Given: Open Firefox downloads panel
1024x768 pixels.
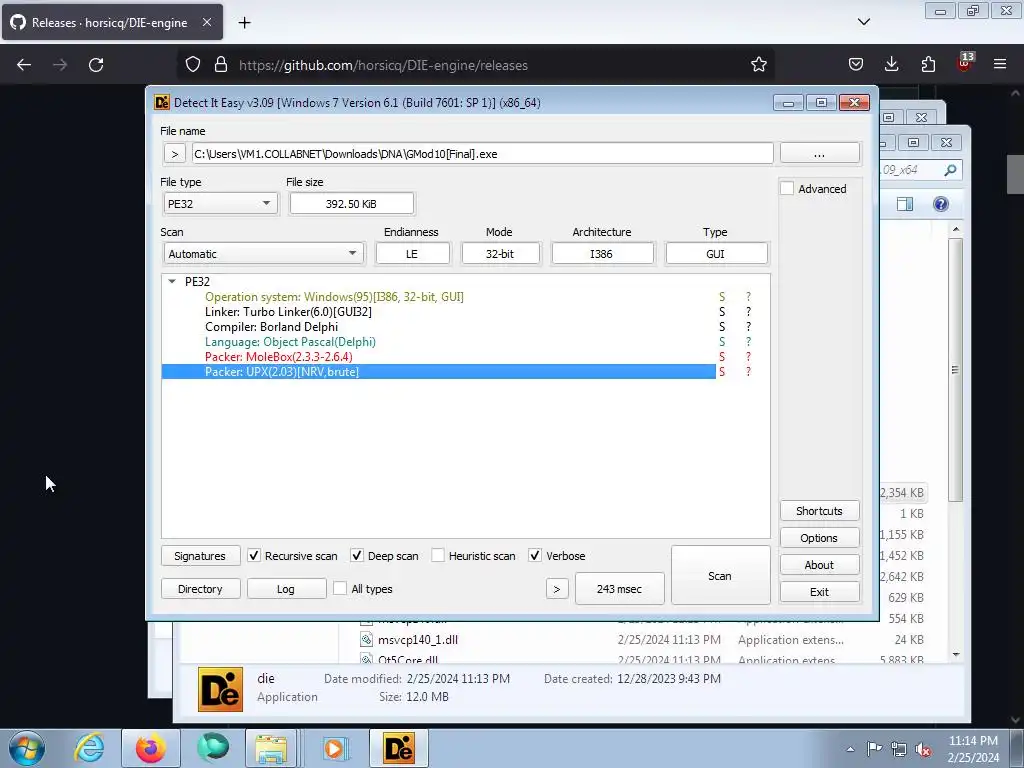Looking at the screenshot, I should (x=891, y=64).
